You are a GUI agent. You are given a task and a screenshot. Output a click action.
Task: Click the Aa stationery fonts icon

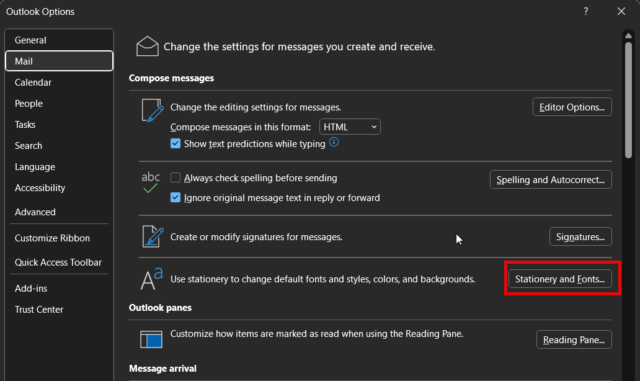[x=151, y=279]
